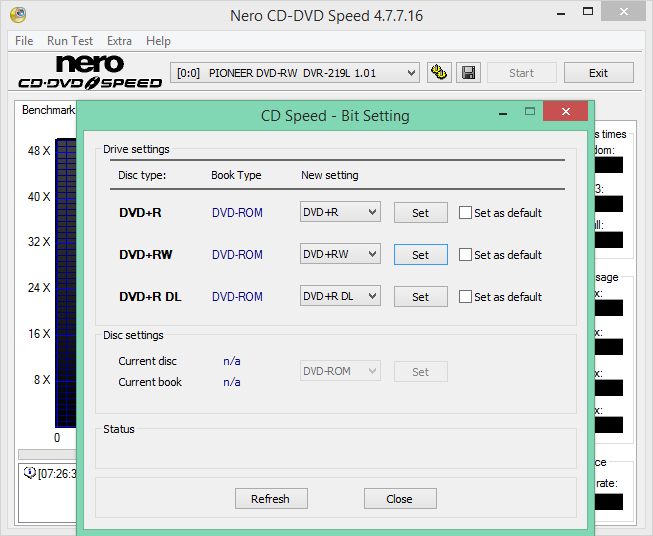This screenshot has height=536, width=653.
Task: Click the benchmark graph area in main window
Action: pyautogui.click(x=66, y=283)
